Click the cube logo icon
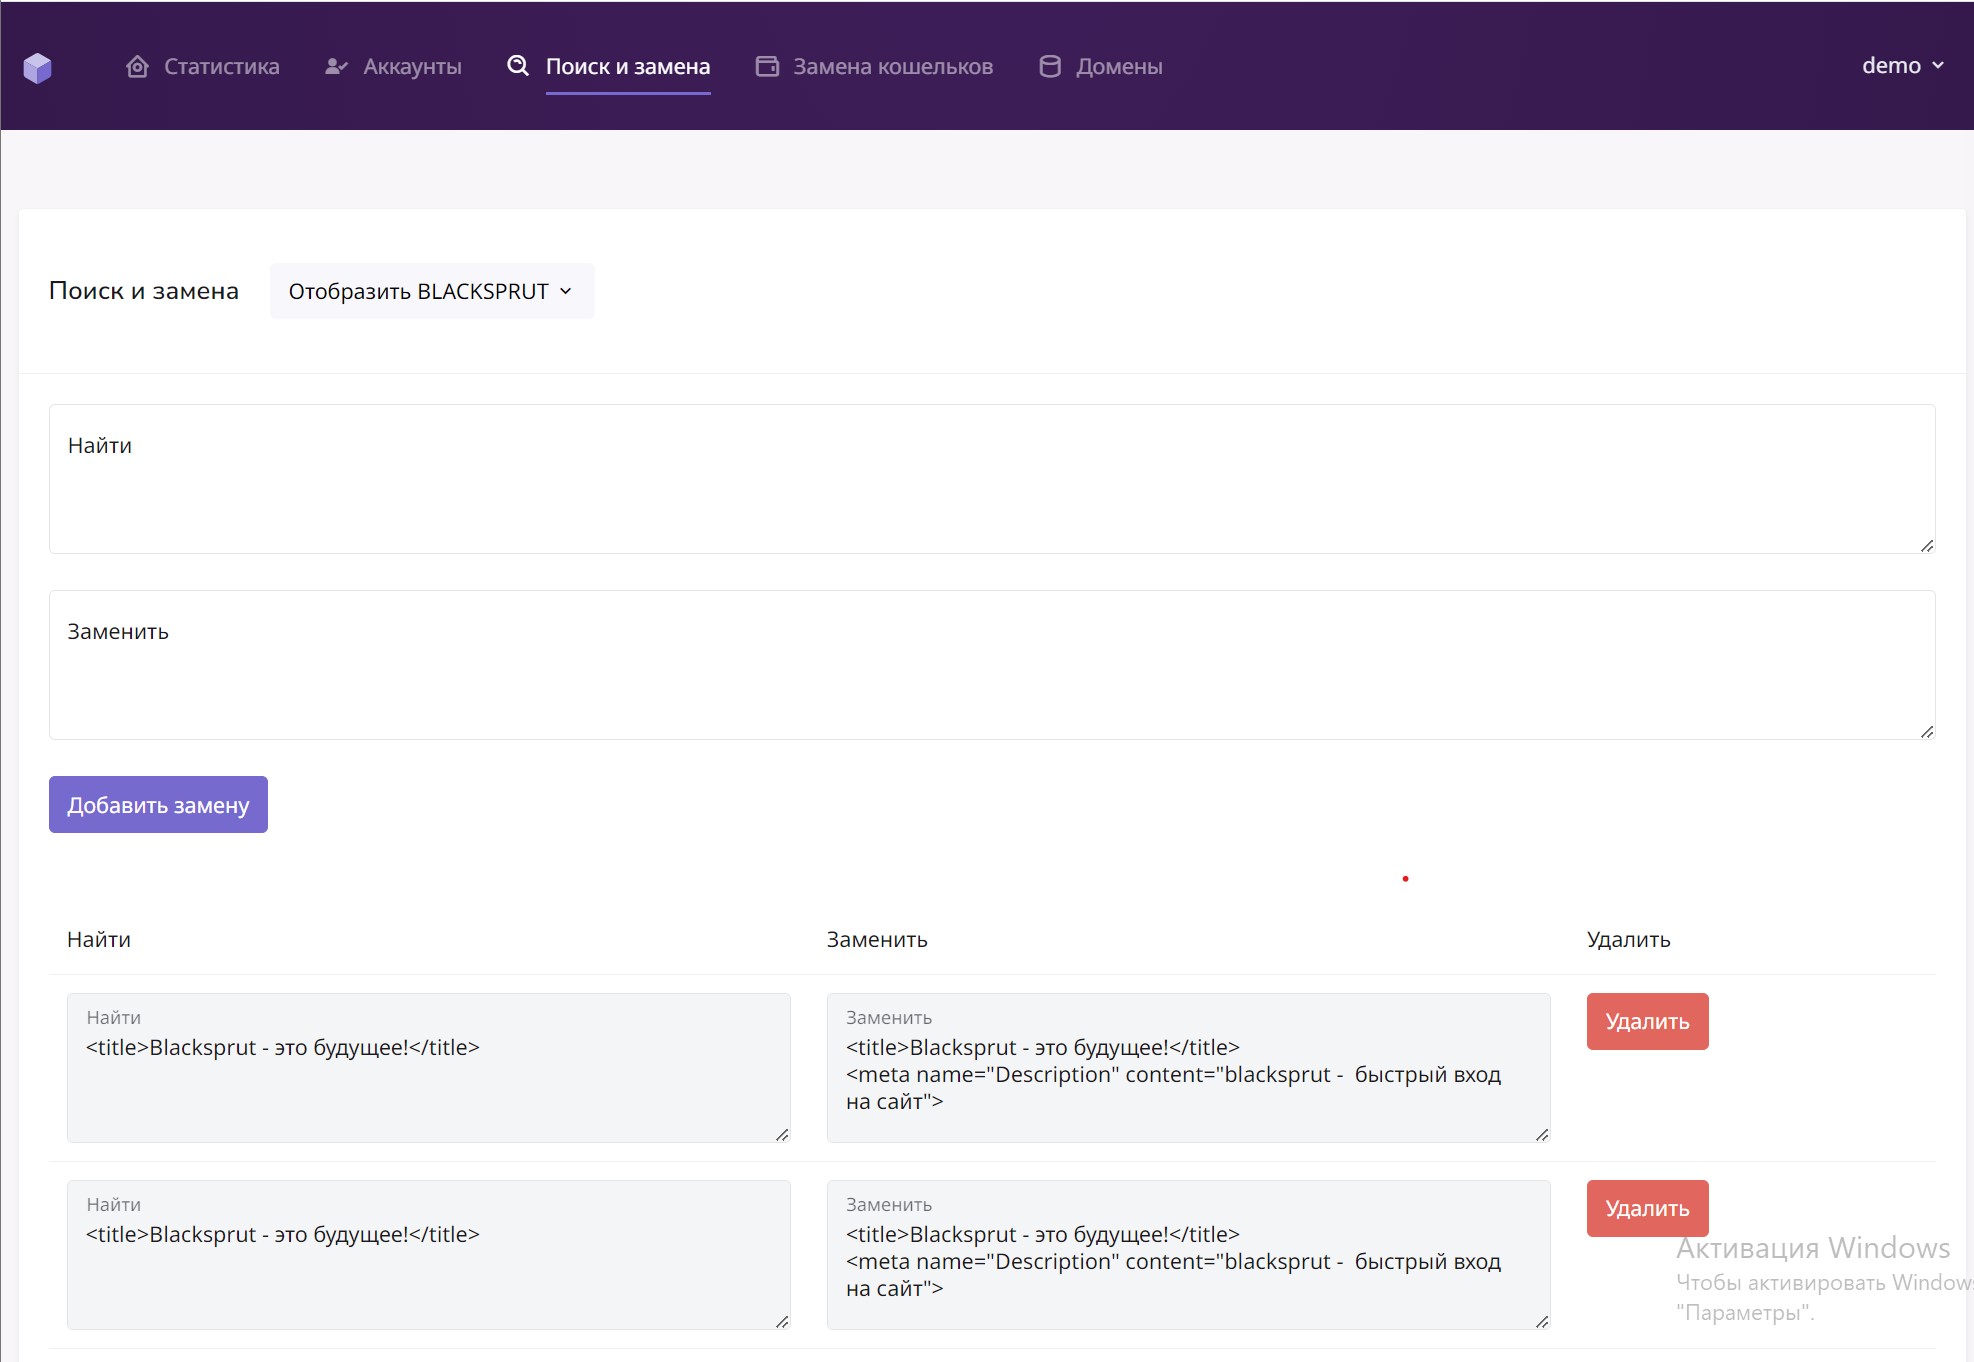The height and width of the screenshot is (1362, 1974). click(x=37, y=68)
